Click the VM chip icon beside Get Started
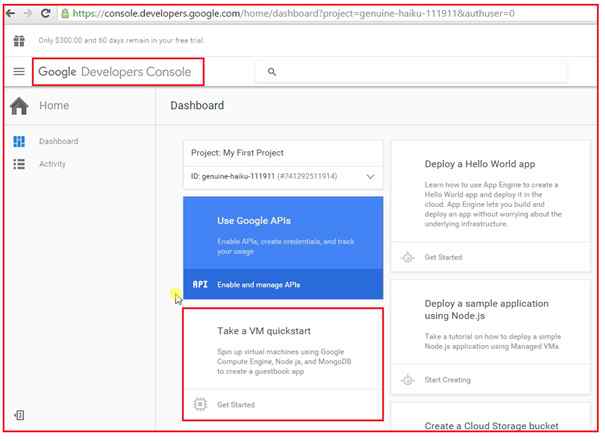 click(200, 404)
